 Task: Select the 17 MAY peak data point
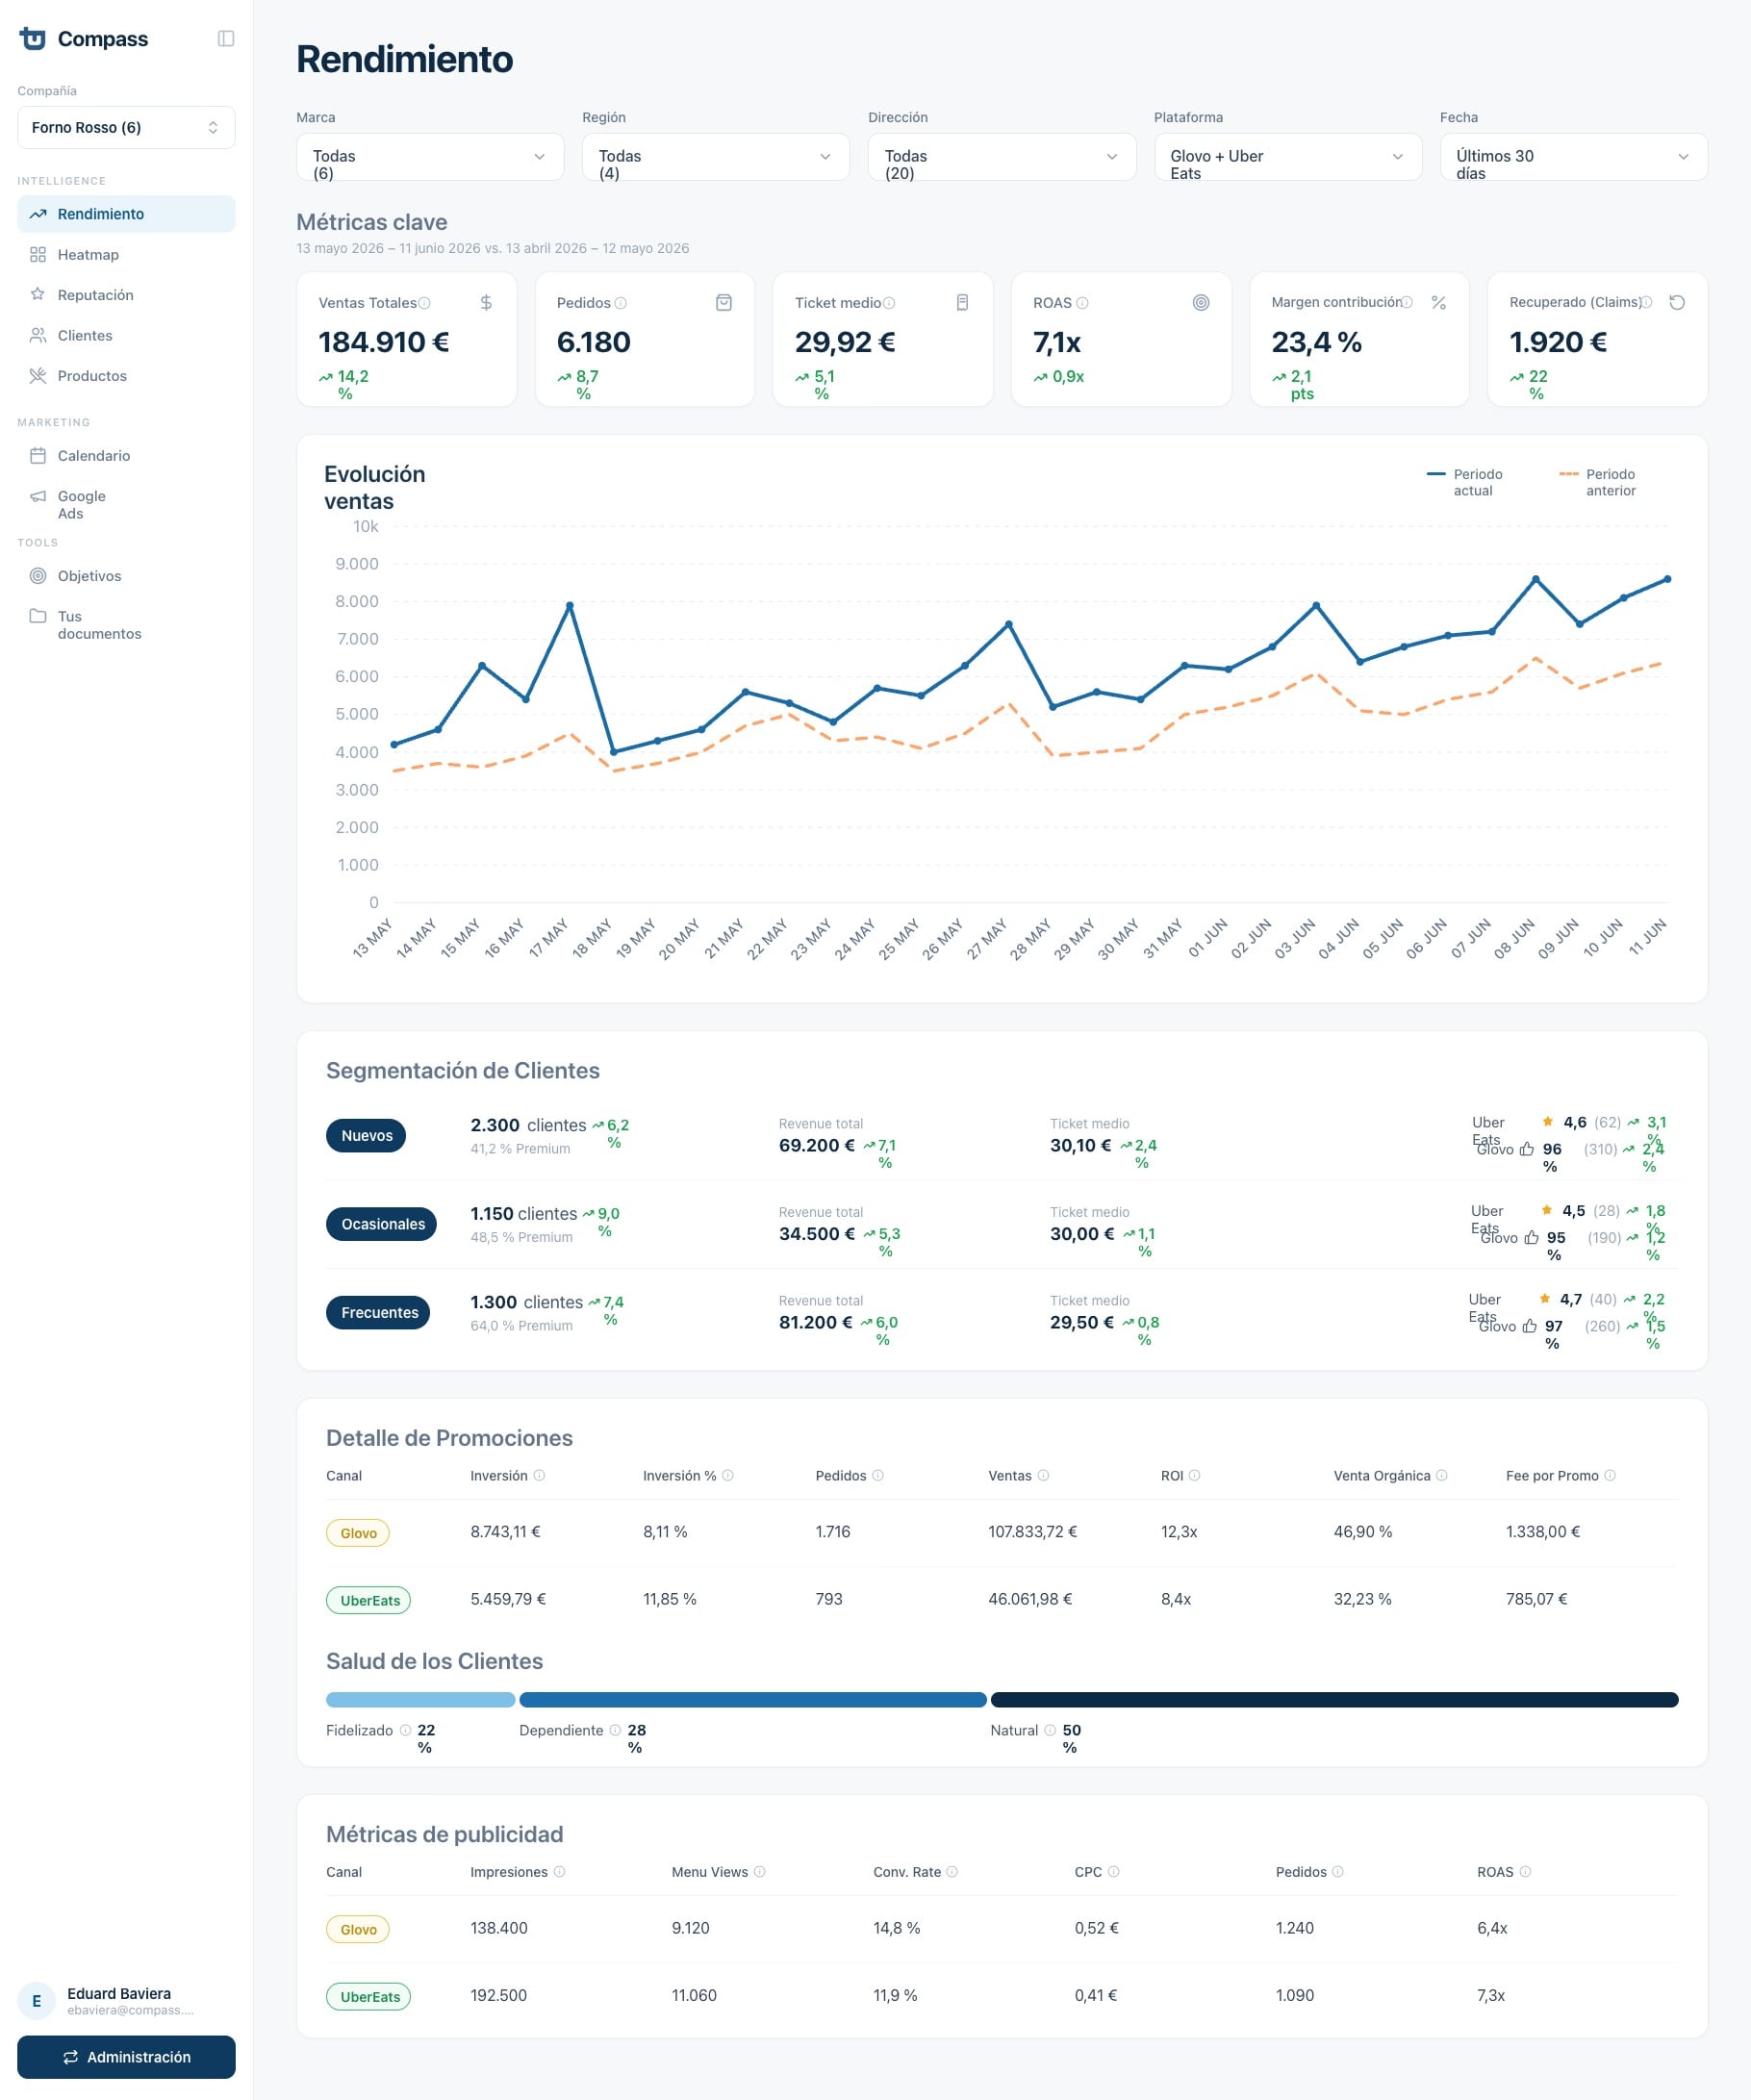570,606
